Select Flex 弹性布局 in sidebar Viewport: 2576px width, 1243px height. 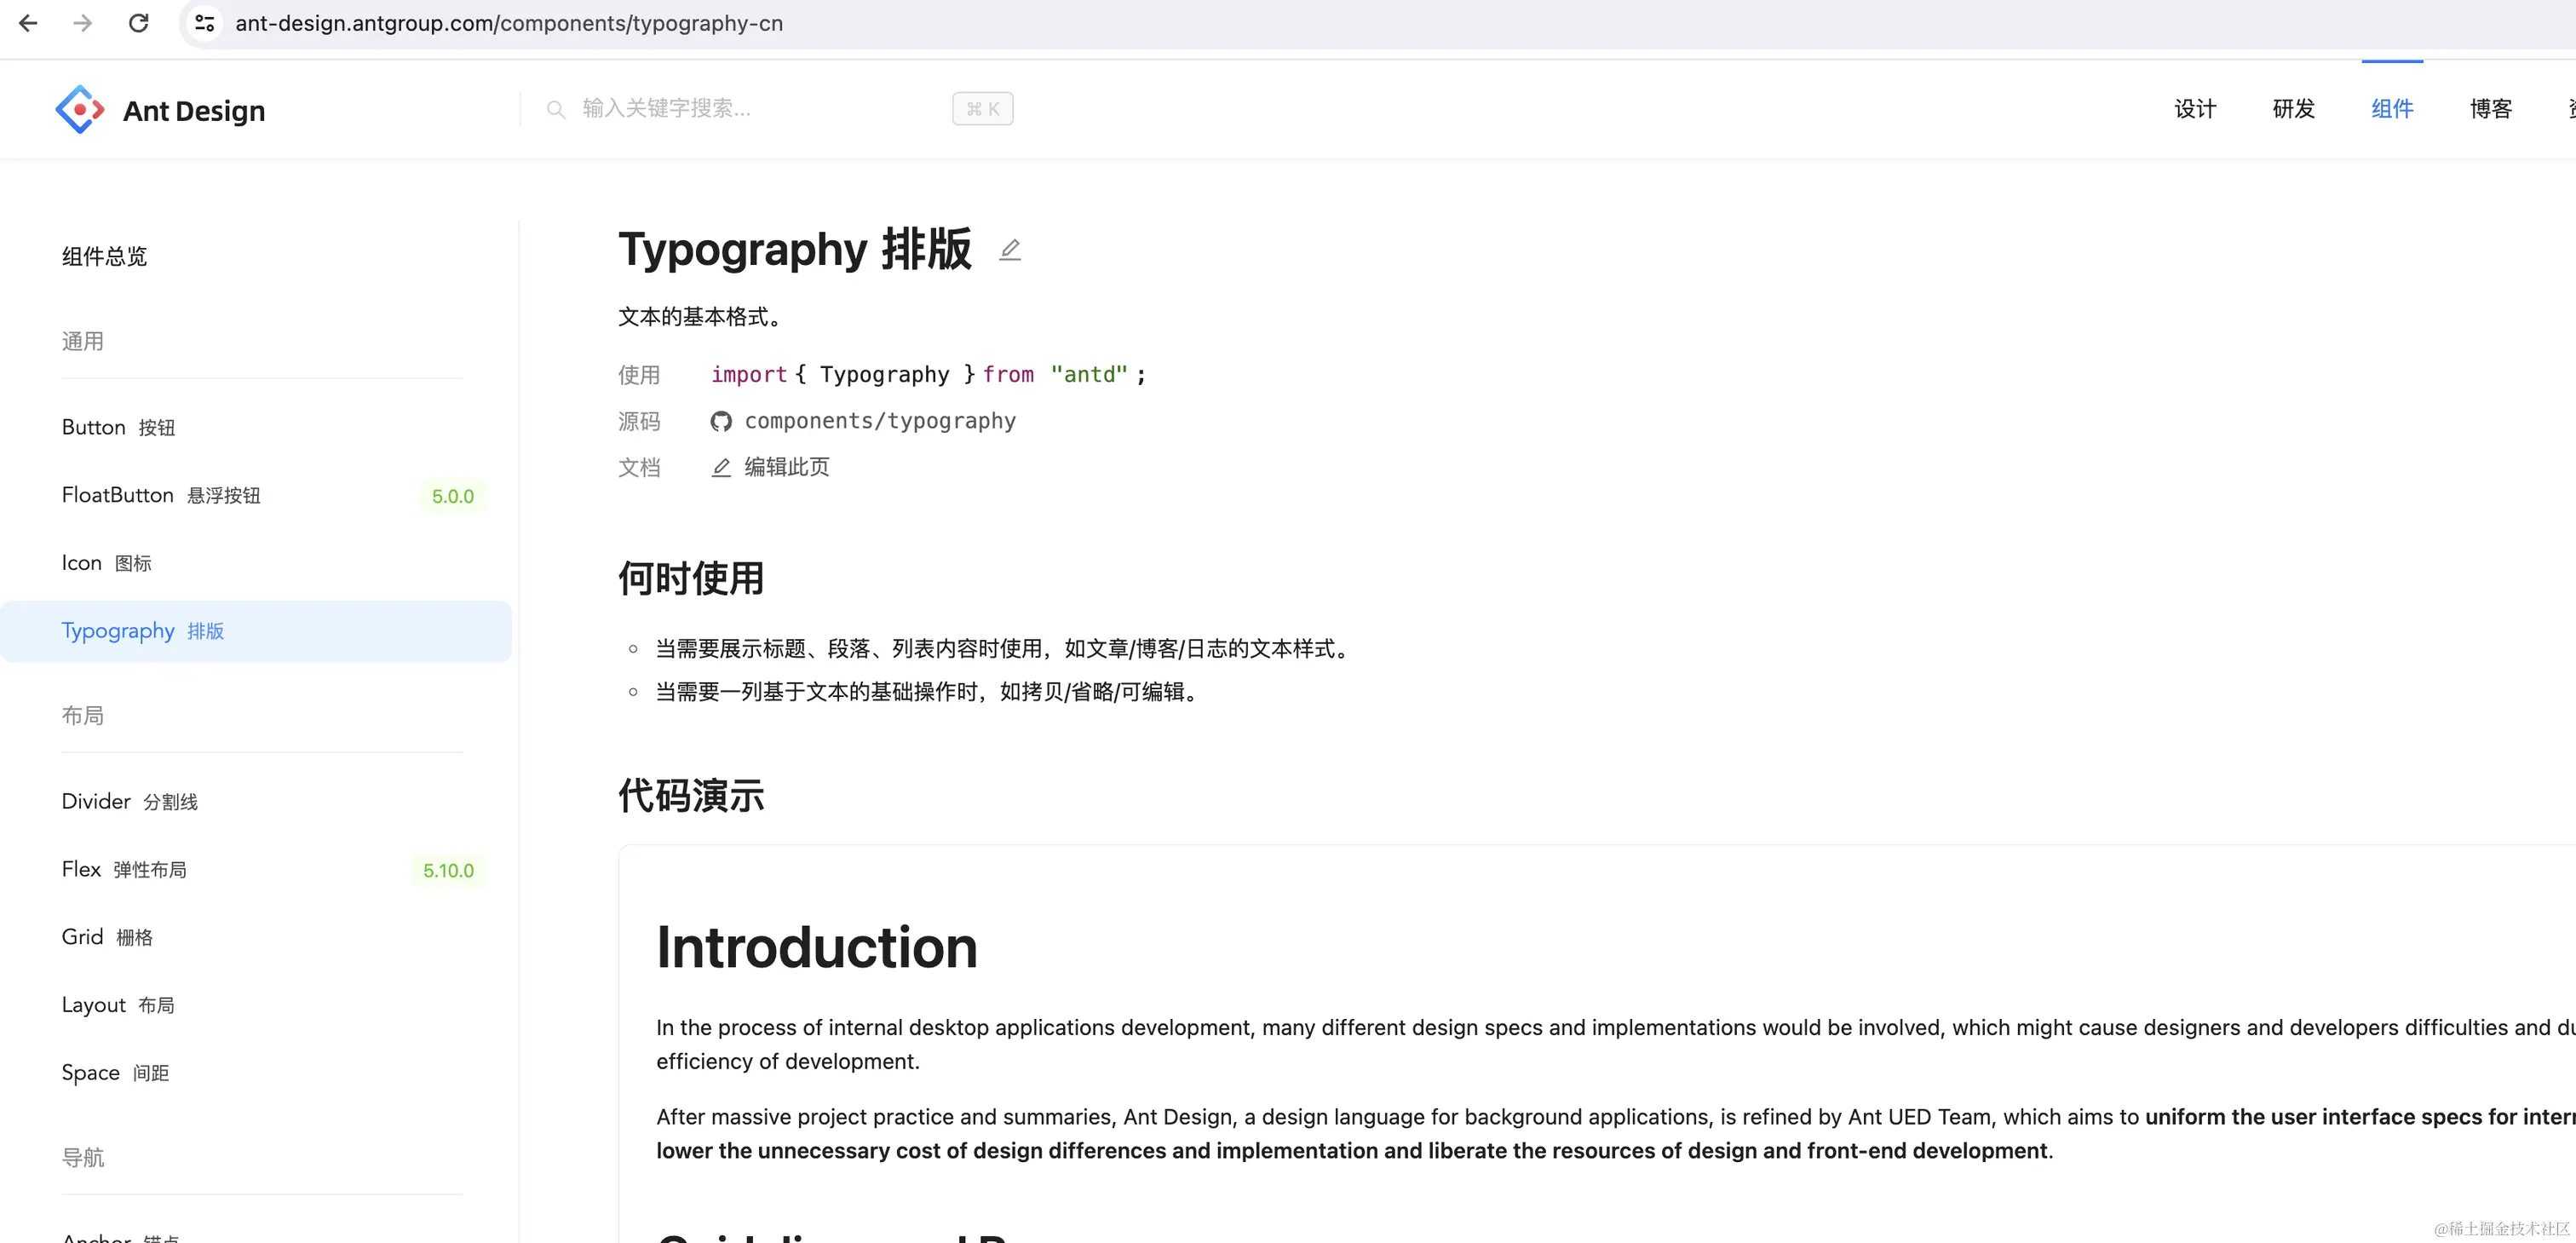[x=124, y=869]
